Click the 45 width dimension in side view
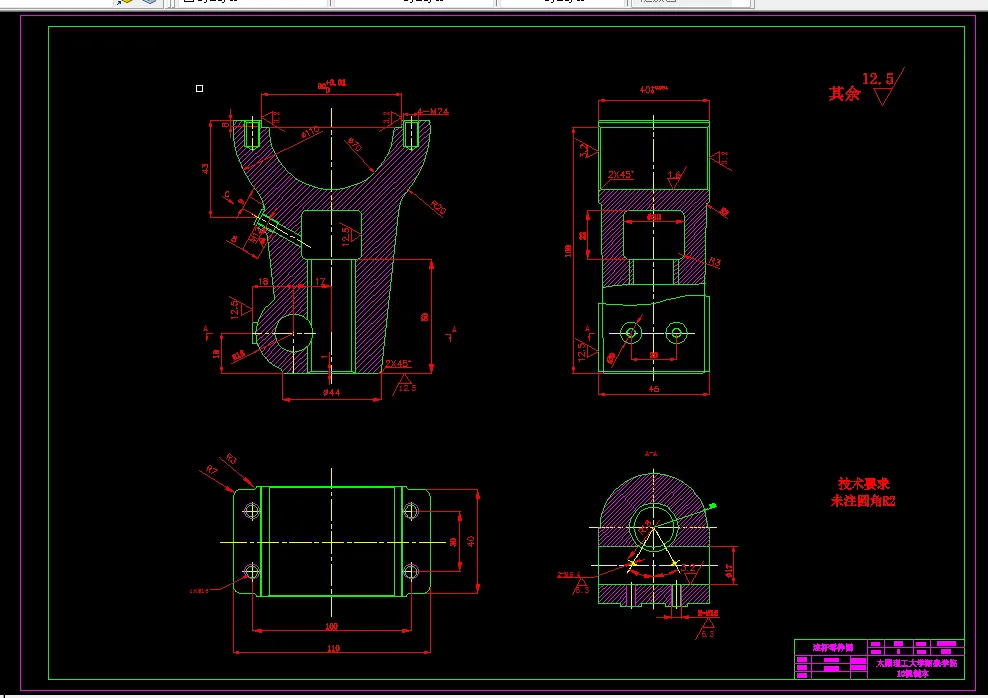 coord(654,389)
